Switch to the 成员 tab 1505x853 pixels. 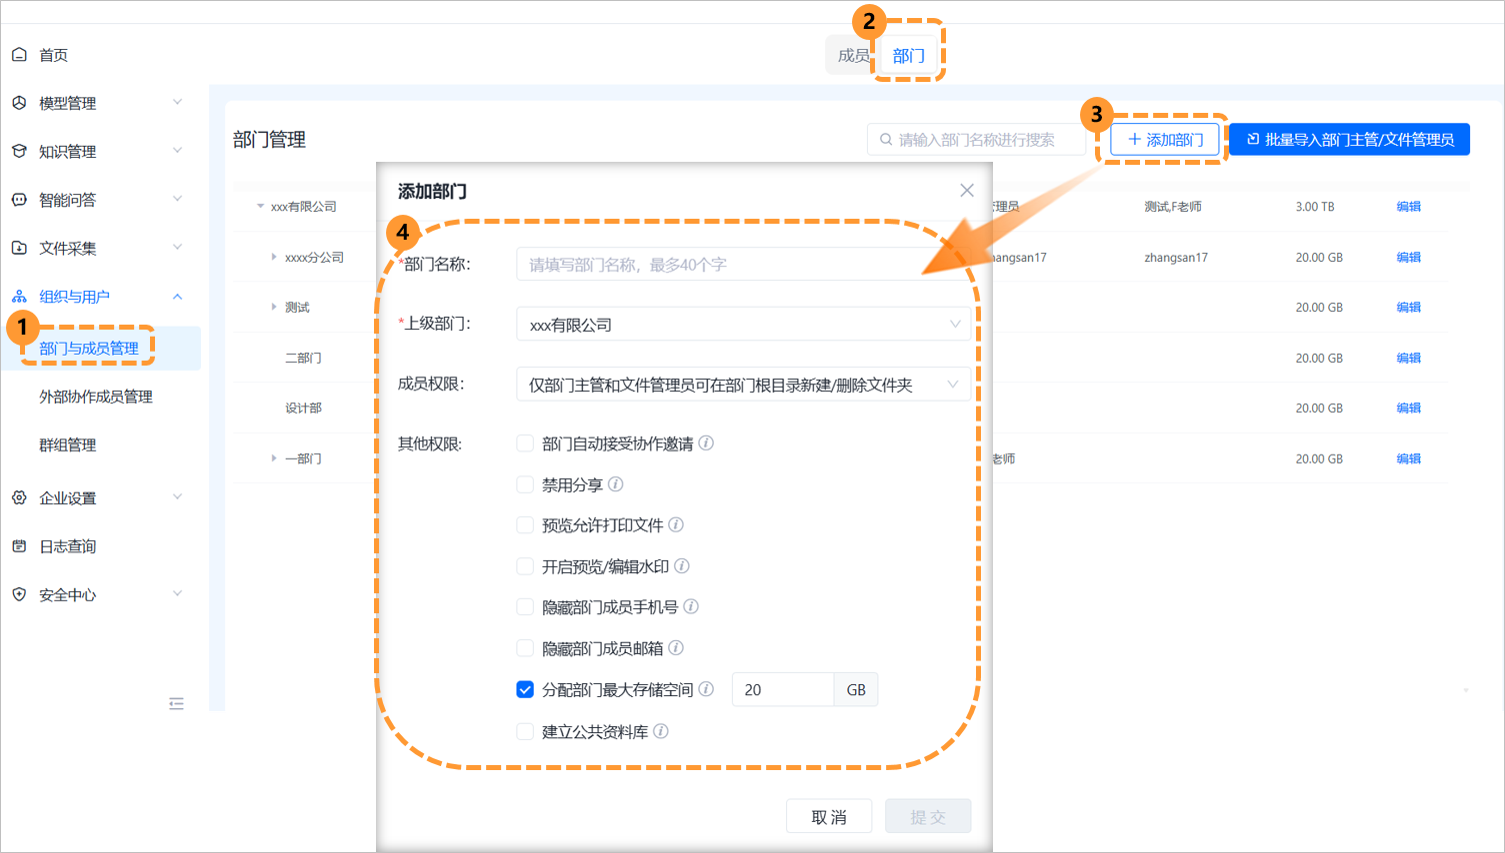[x=851, y=55]
